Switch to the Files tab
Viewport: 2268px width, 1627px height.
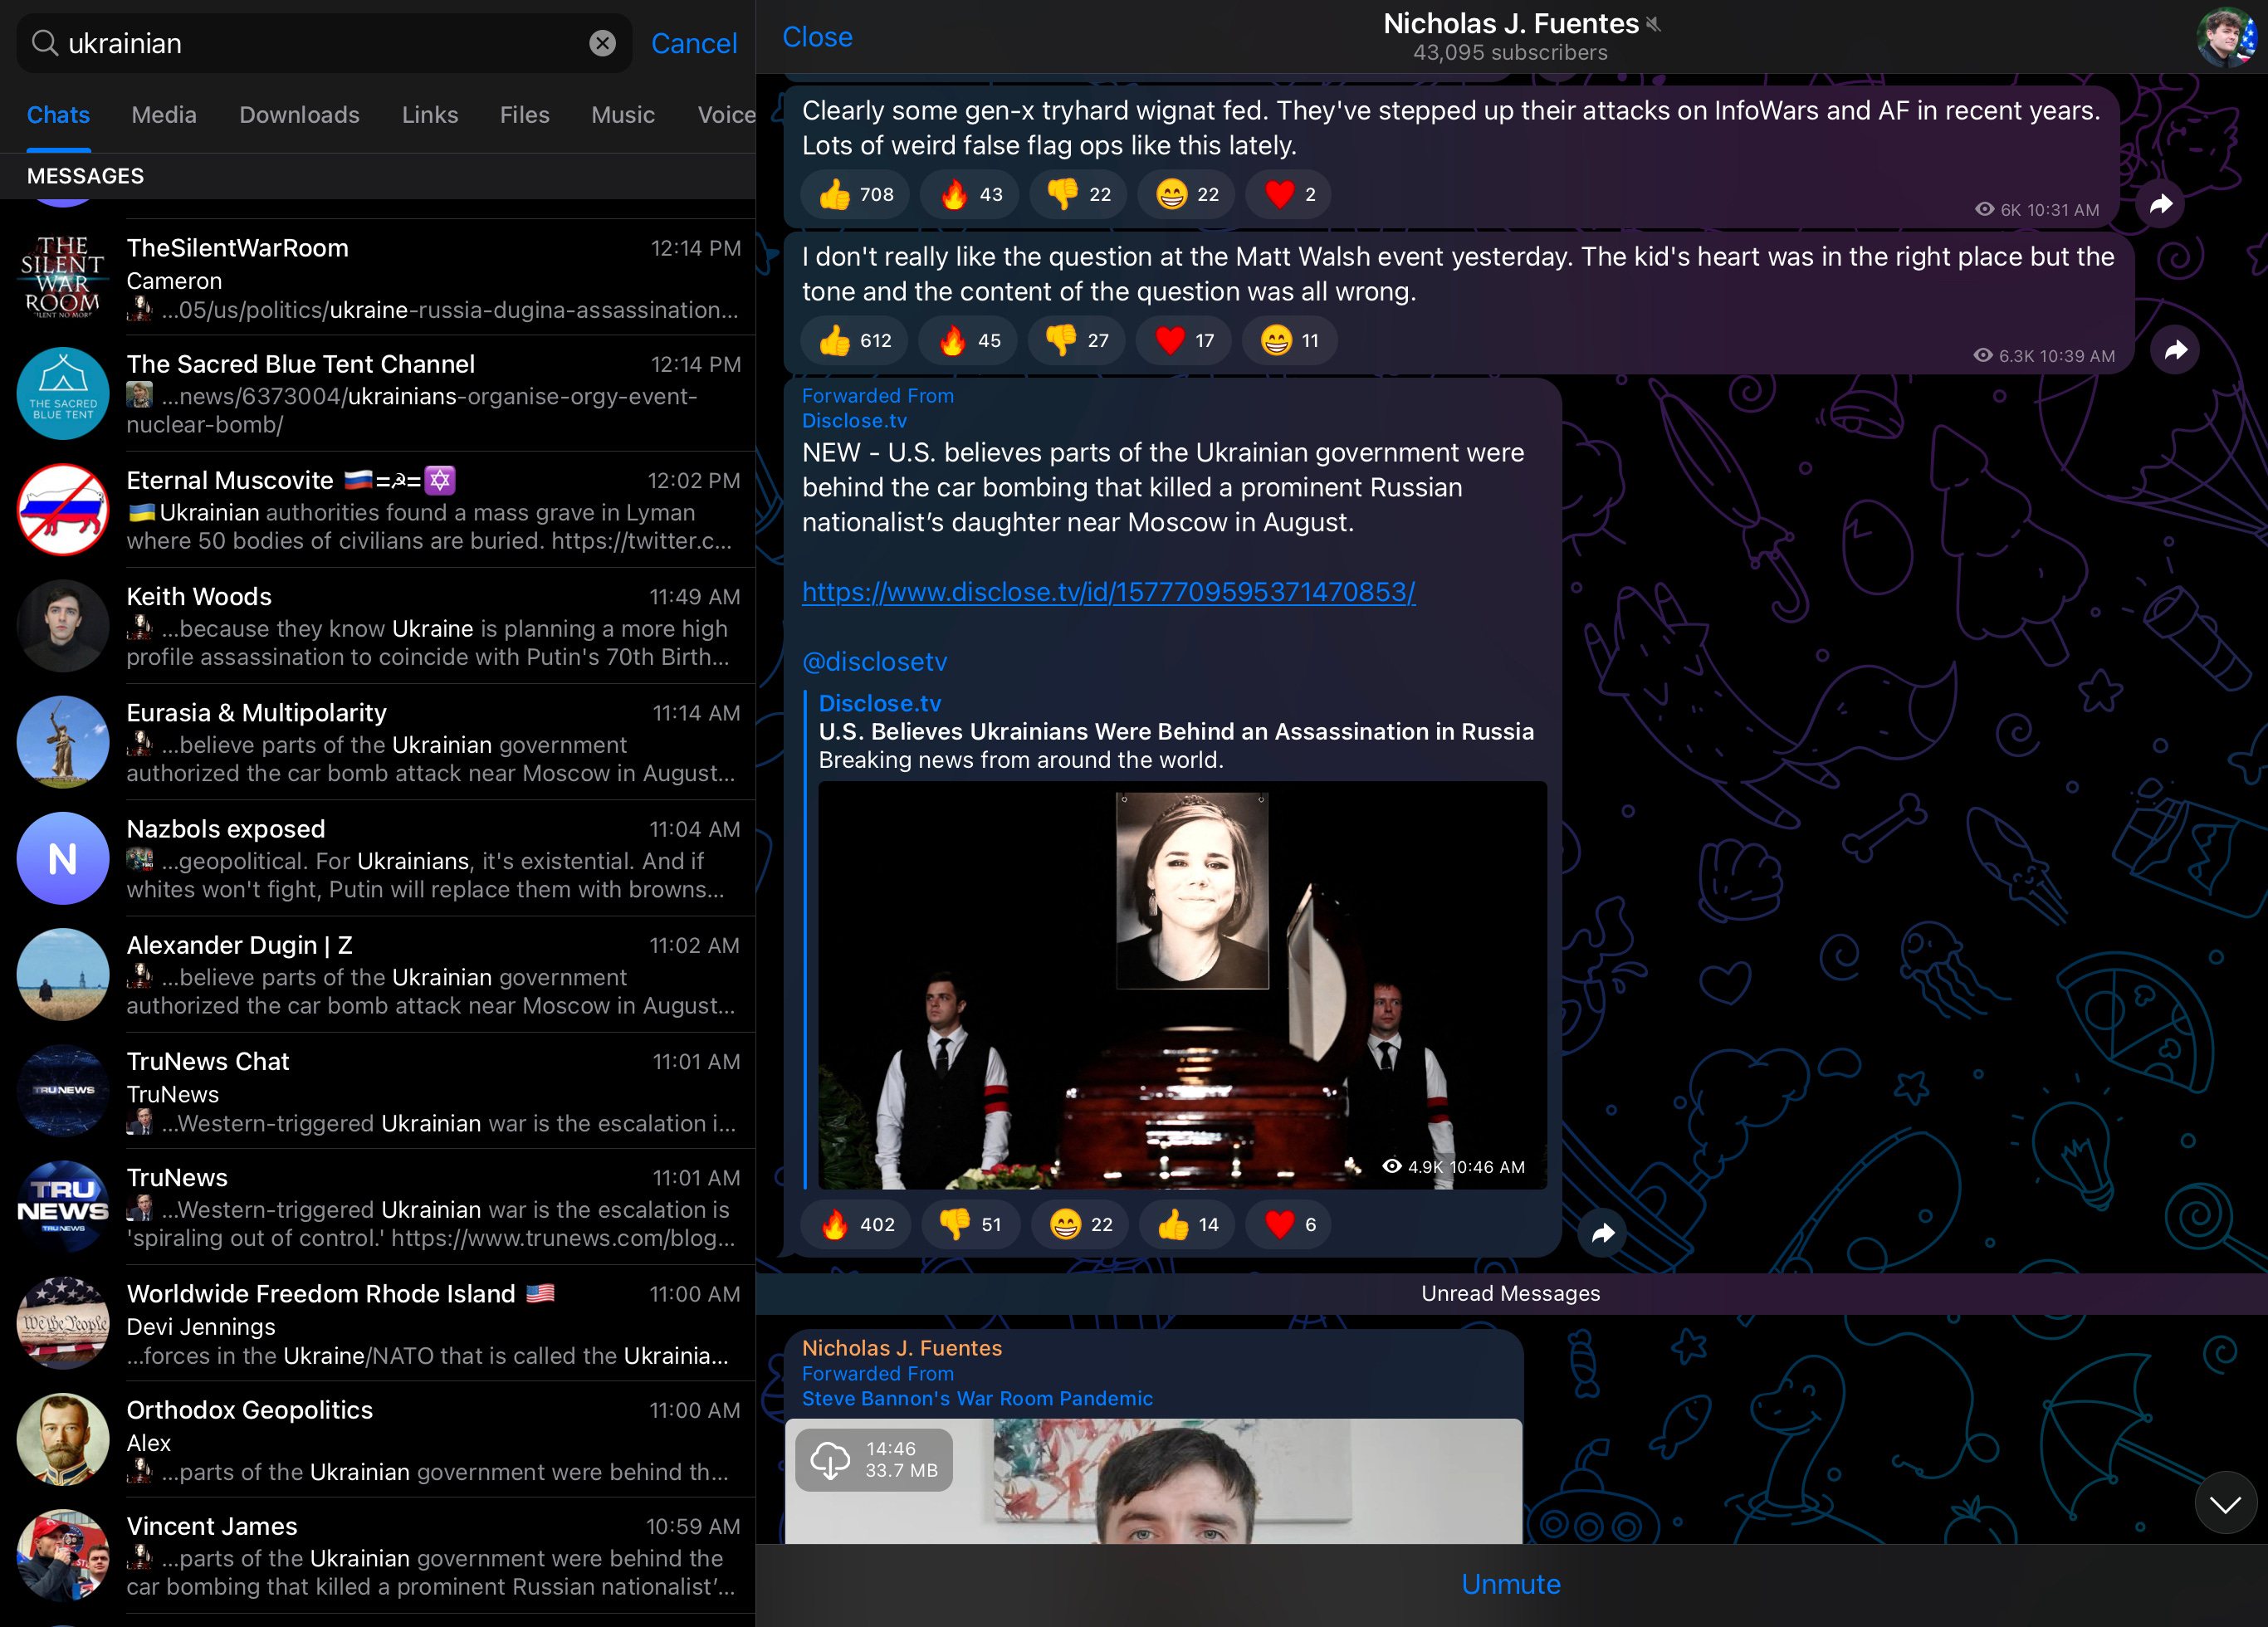524,115
